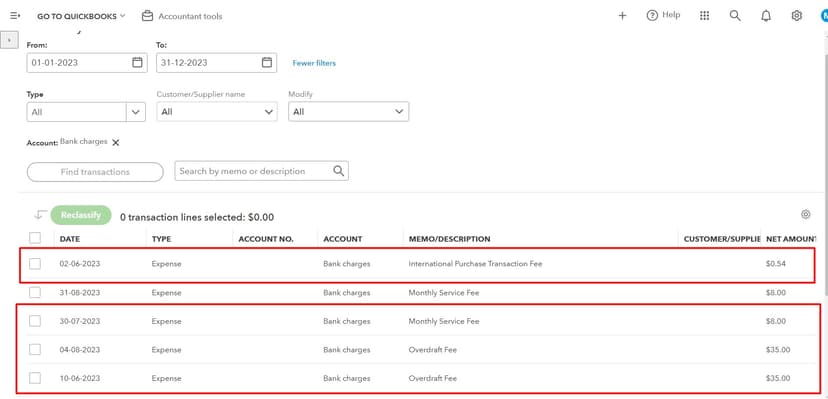
Task: Click the $8.00 amount in 30-07-2023 row
Action: [x=776, y=321]
